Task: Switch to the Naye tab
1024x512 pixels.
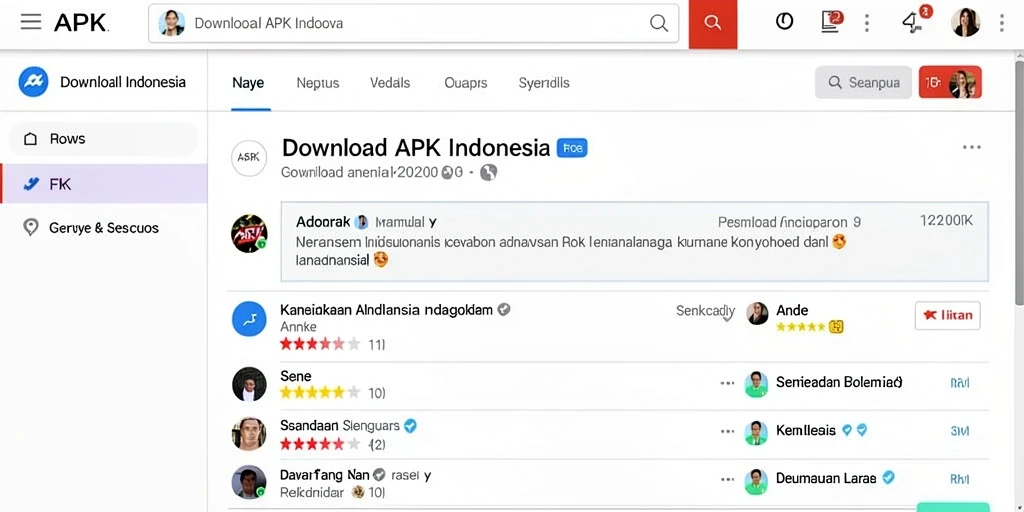Action: point(248,83)
